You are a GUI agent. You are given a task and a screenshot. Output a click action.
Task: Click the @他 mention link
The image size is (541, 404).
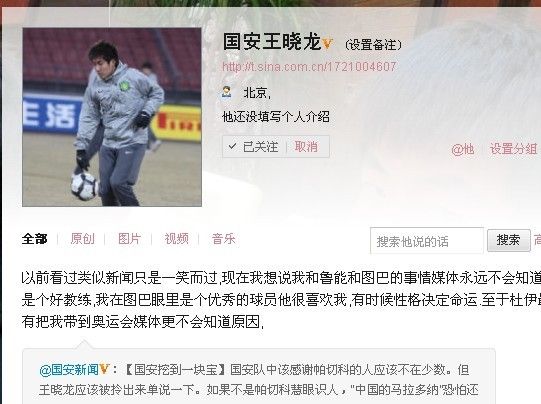[462, 149]
